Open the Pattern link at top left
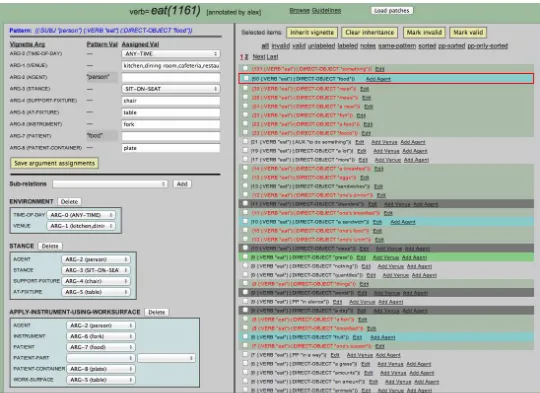The image size is (540, 393). coord(101,30)
